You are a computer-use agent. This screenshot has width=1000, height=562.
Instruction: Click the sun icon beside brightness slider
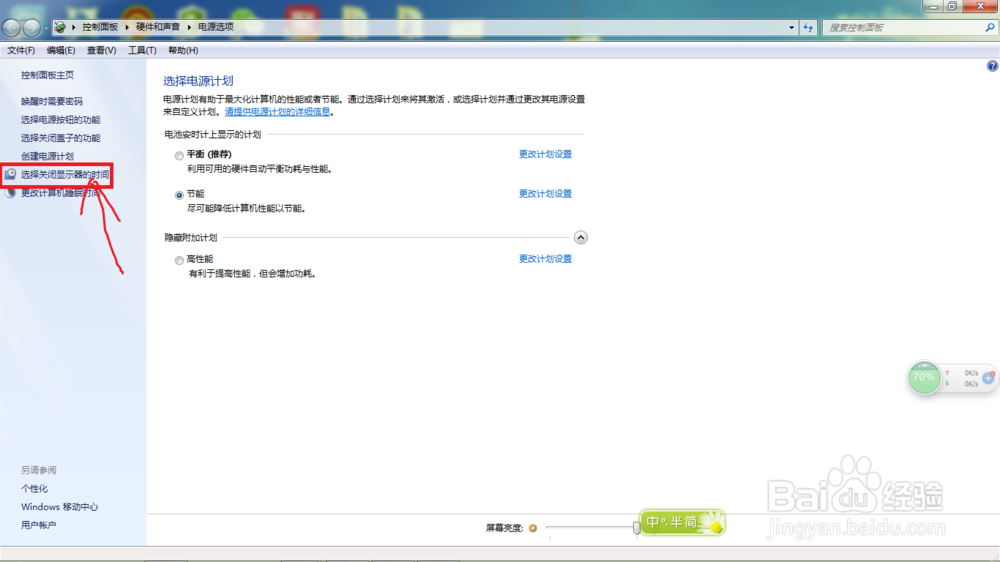point(533,528)
